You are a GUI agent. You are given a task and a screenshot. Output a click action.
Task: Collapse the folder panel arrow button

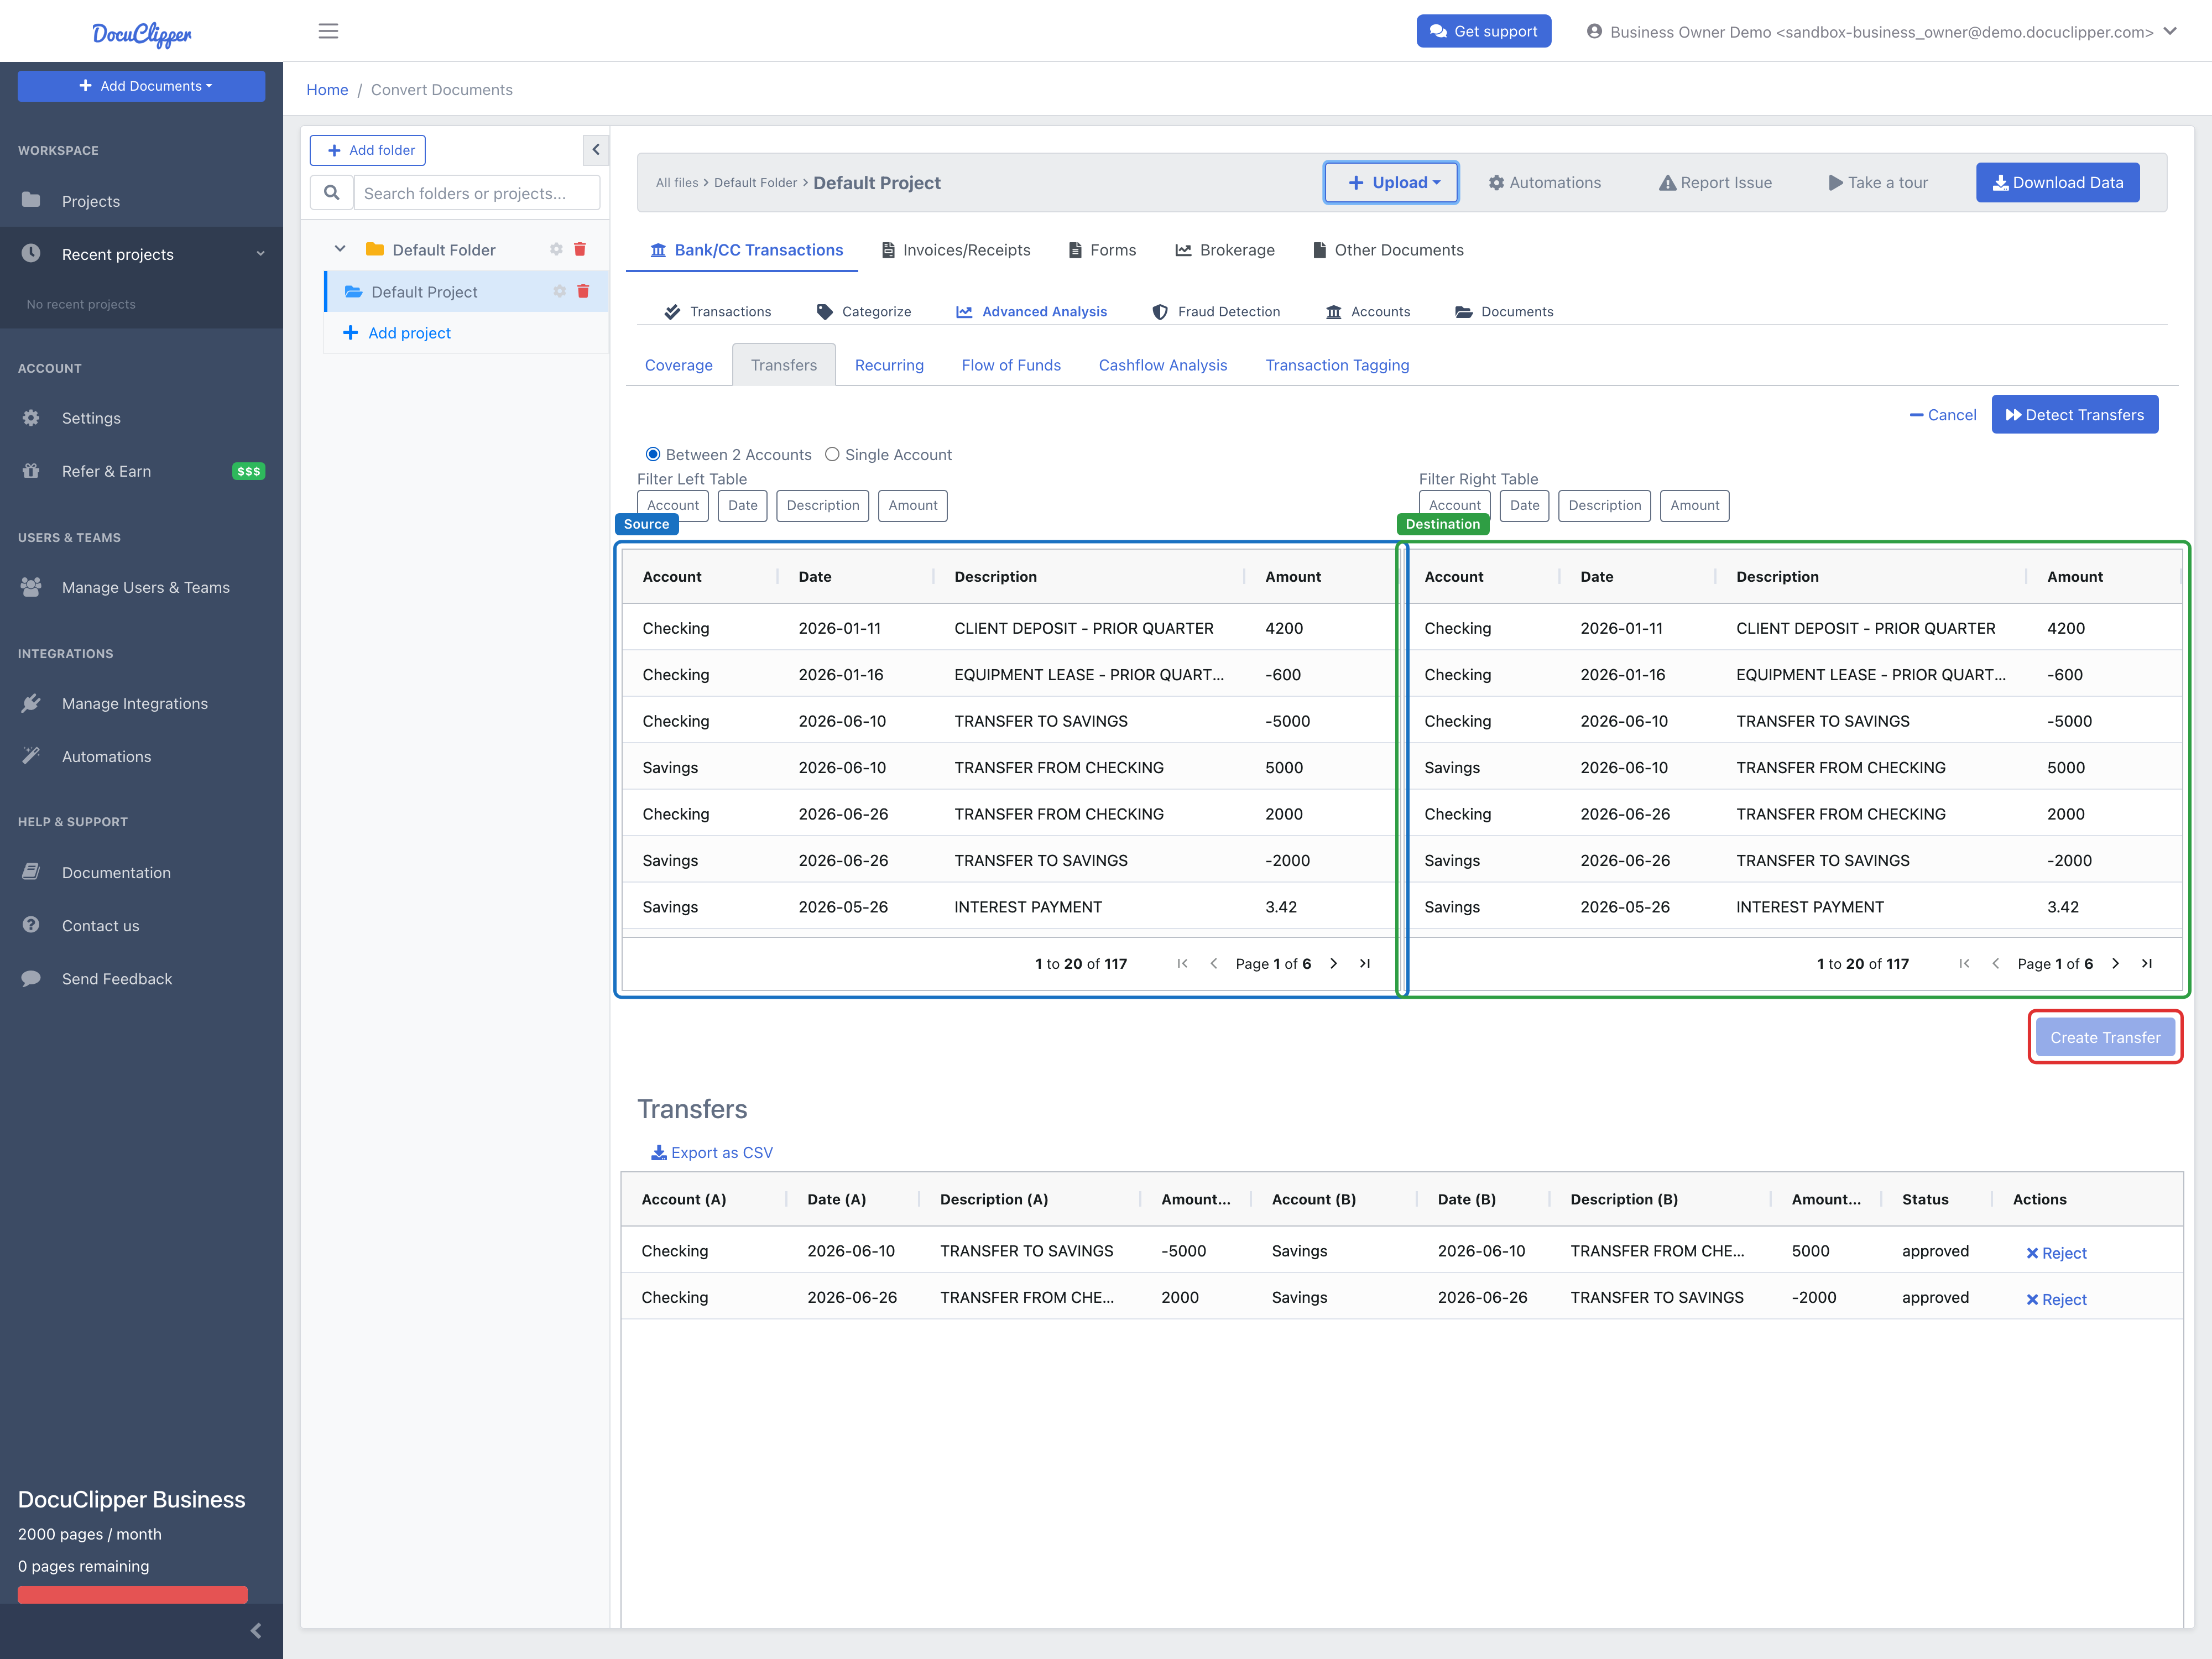click(596, 150)
